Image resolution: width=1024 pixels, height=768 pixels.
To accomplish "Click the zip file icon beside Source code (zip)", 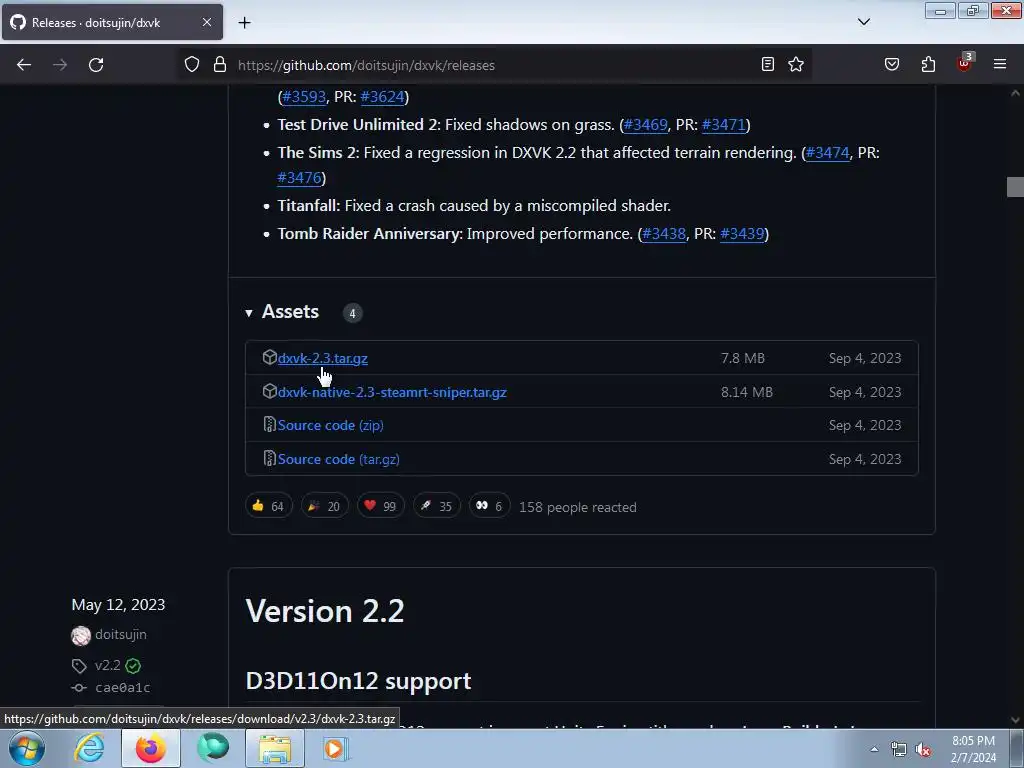I will 269,424.
